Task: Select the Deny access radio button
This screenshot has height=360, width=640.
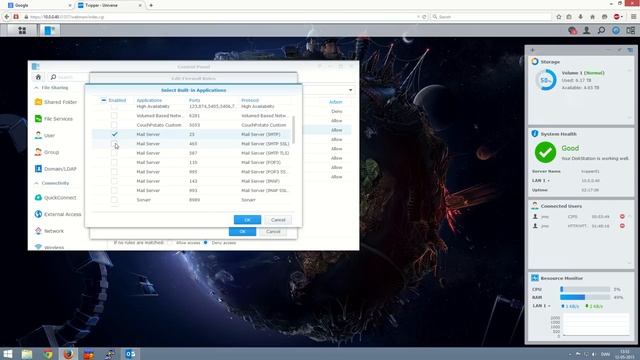Action: (x=206, y=242)
